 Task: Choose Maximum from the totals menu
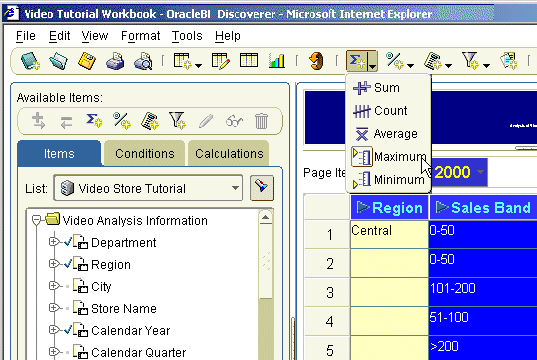389,157
